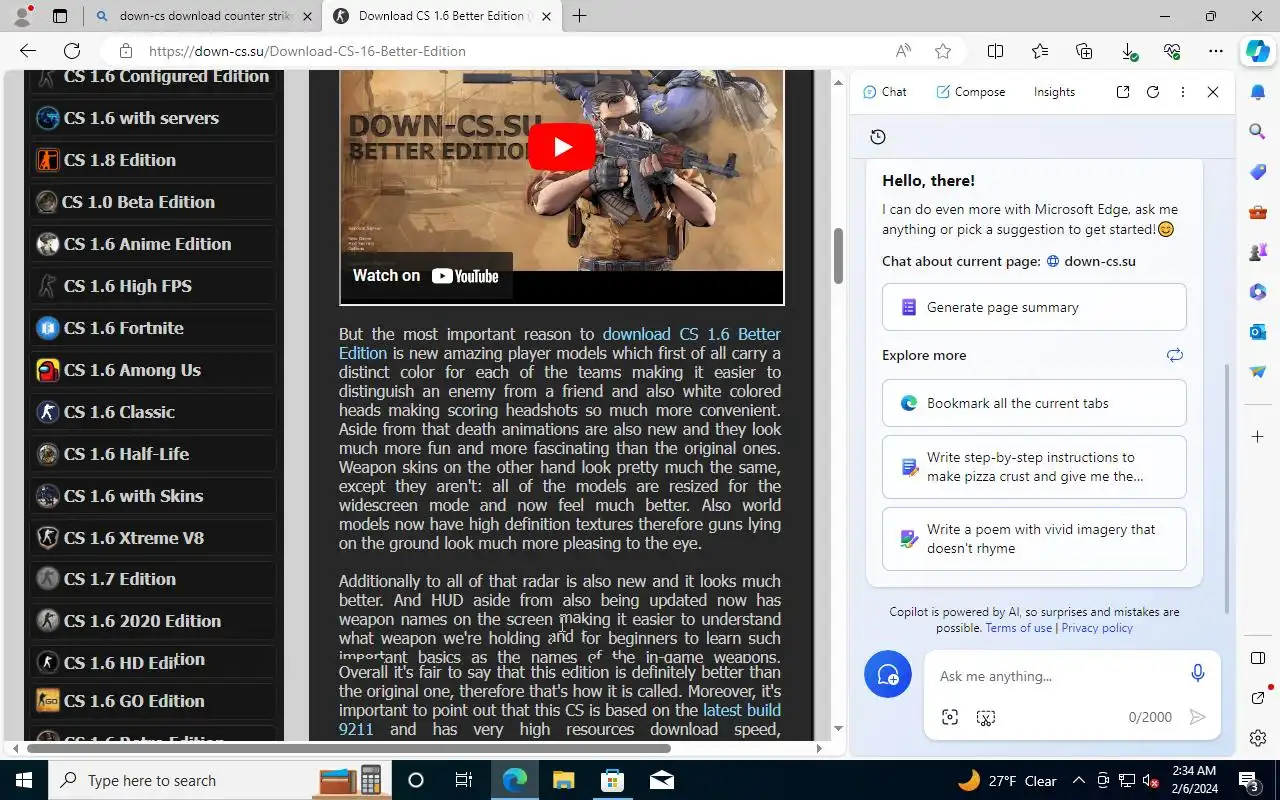The image size is (1280, 800).
Task: Toggle the Copilot sidebar button
Action: coord(1257,51)
